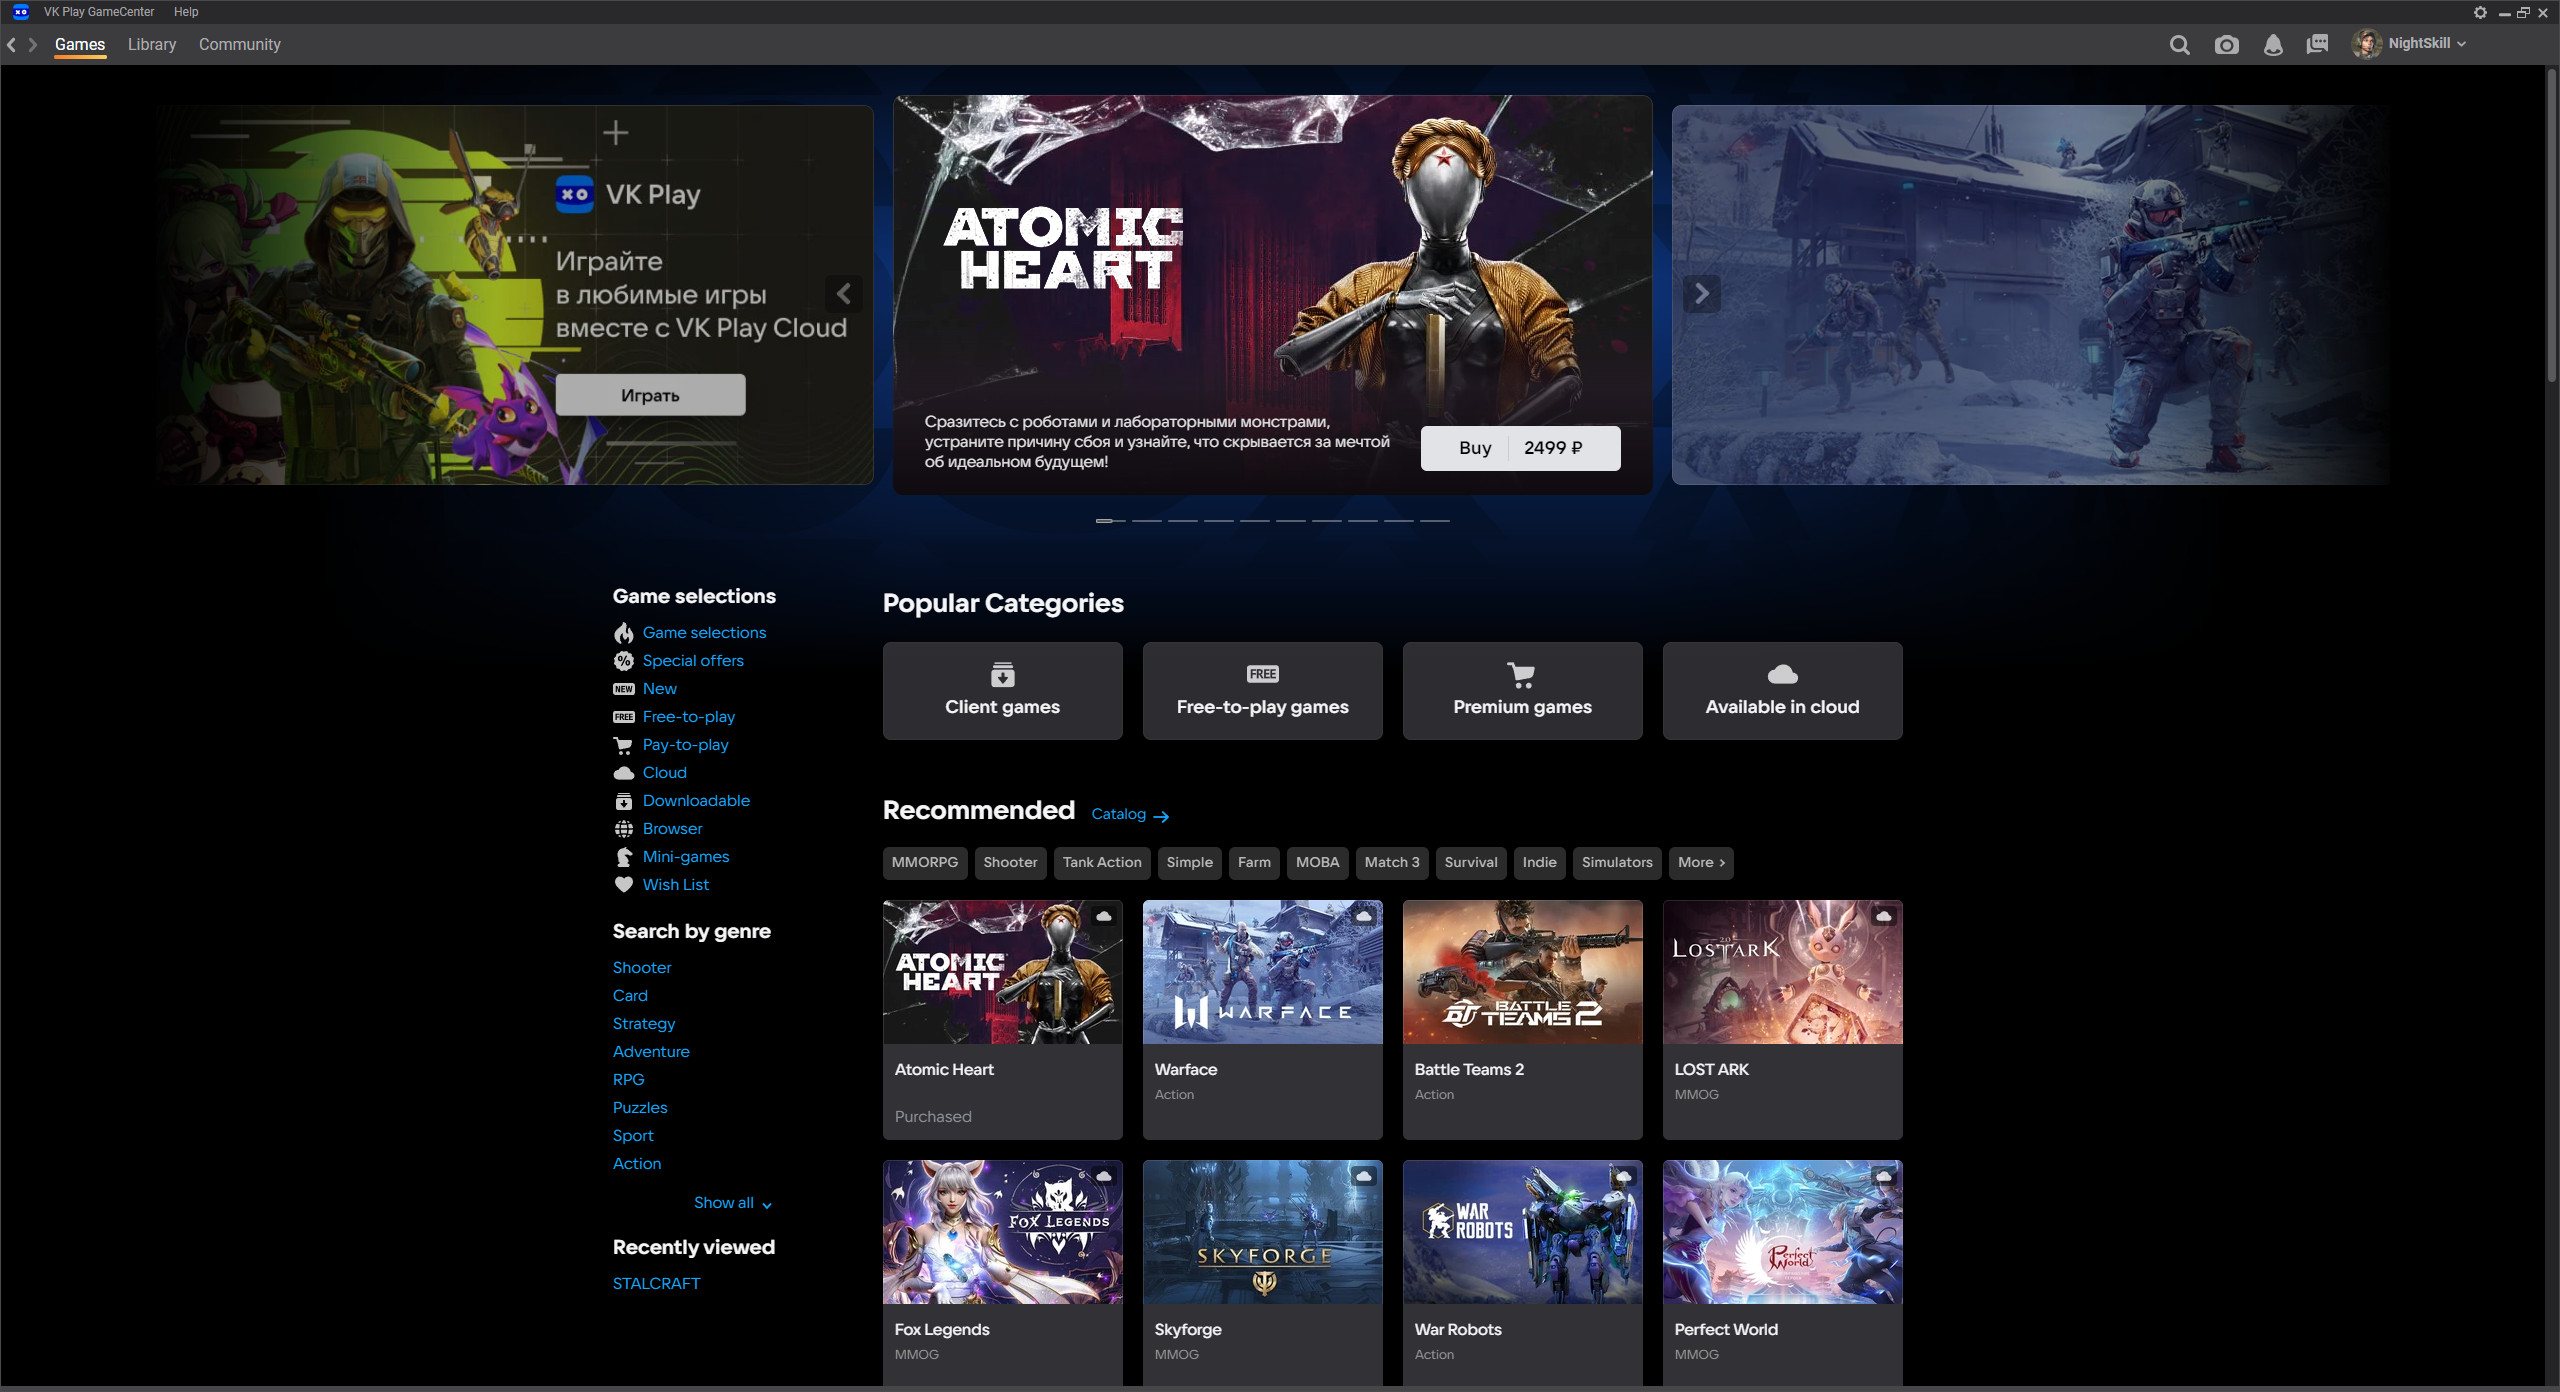This screenshot has height=1392, width=2560.
Task: Expand genres with Show all
Action: pyautogui.click(x=732, y=1203)
